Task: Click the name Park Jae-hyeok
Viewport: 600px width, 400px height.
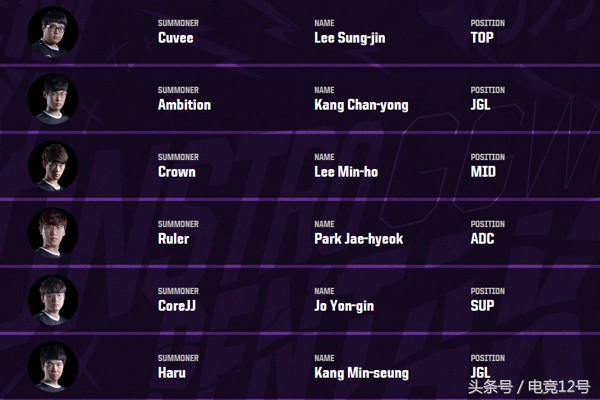Action: tap(358, 239)
